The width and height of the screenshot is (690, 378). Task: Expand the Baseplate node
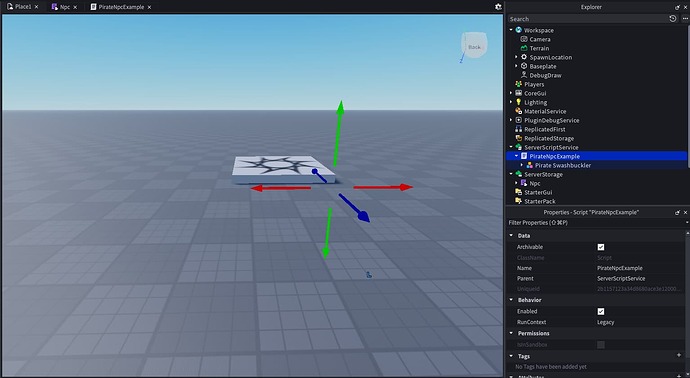click(x=517, y=66)
